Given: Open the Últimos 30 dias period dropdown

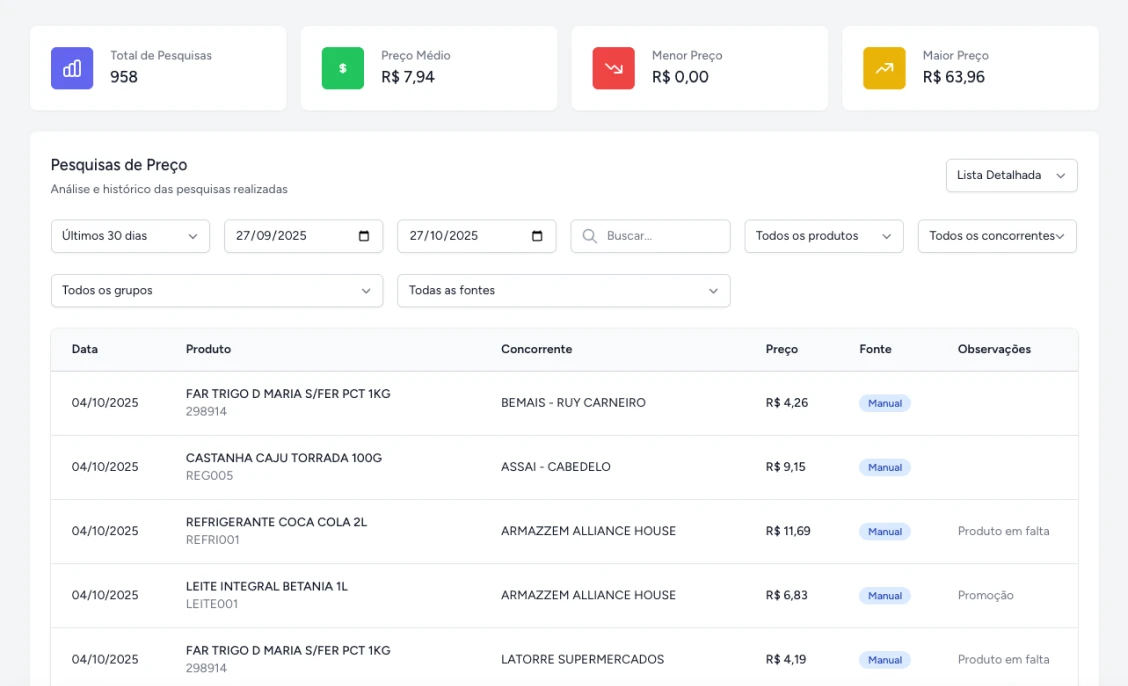Looking at the screenshot, I should coord(130,236).
